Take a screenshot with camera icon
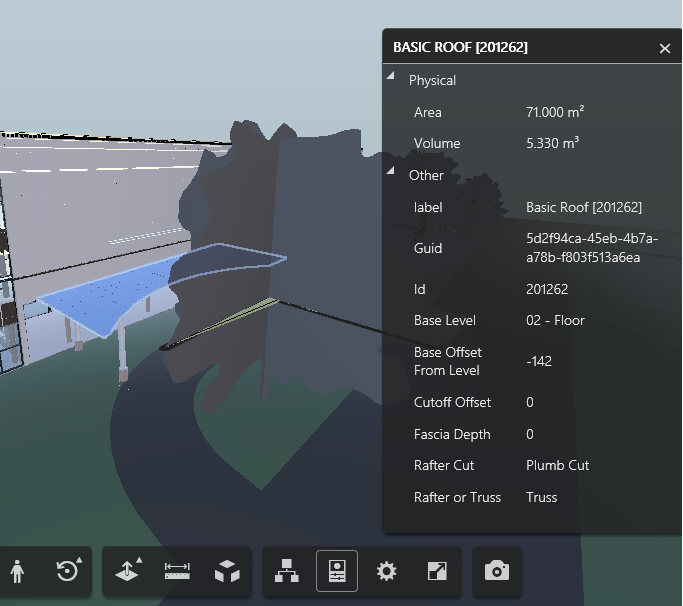This screenshot has height=606, width=683. (496, 571)
